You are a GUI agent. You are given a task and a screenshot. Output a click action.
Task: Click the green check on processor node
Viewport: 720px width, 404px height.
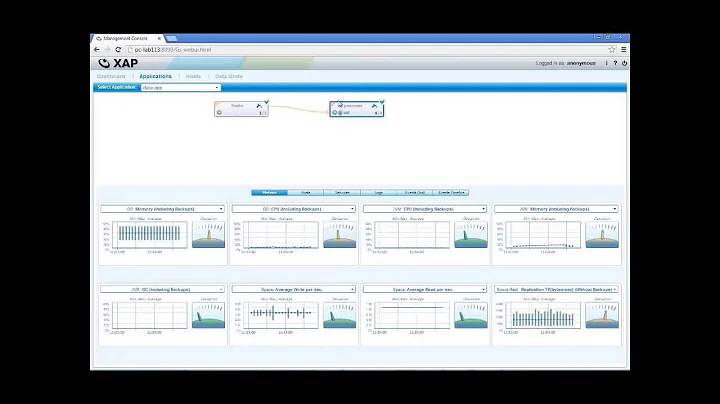(382, 102)
